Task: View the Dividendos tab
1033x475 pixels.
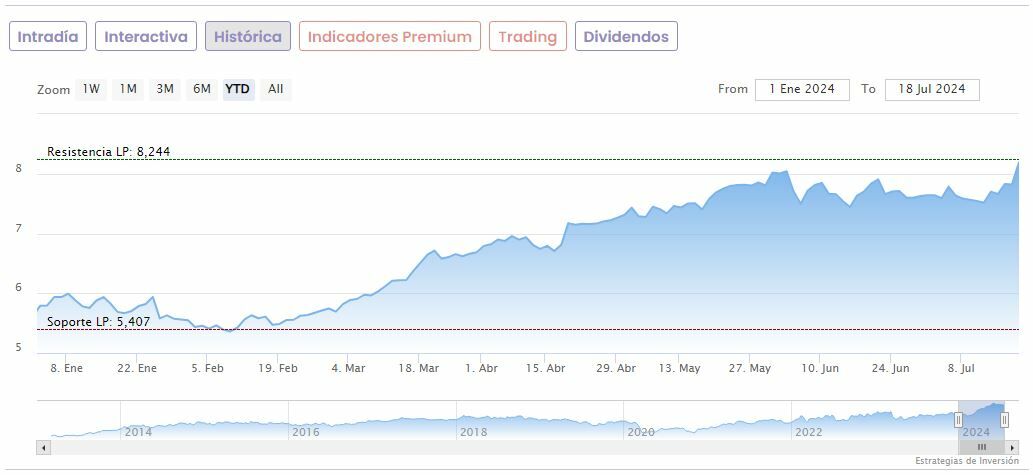Action: (x=626, y=37)
